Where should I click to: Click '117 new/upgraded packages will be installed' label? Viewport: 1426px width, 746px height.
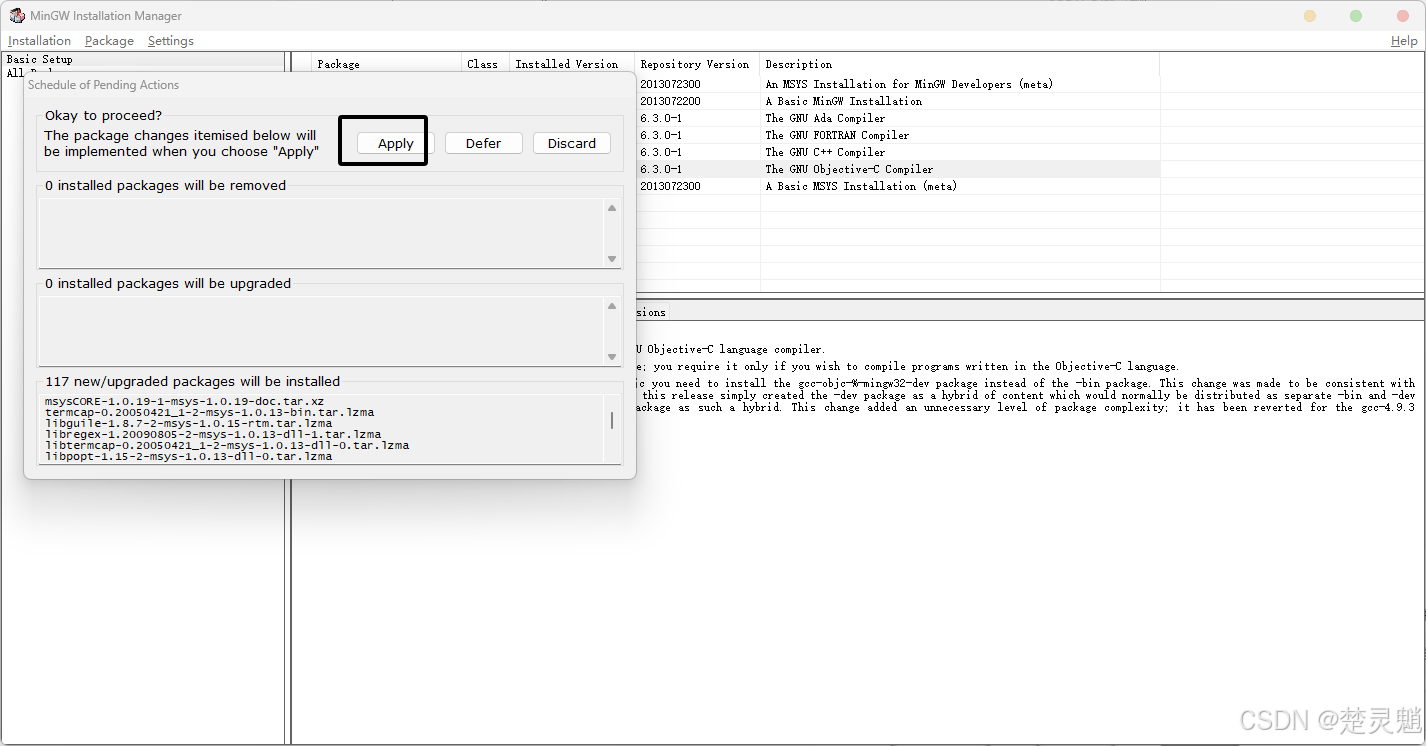192,381
